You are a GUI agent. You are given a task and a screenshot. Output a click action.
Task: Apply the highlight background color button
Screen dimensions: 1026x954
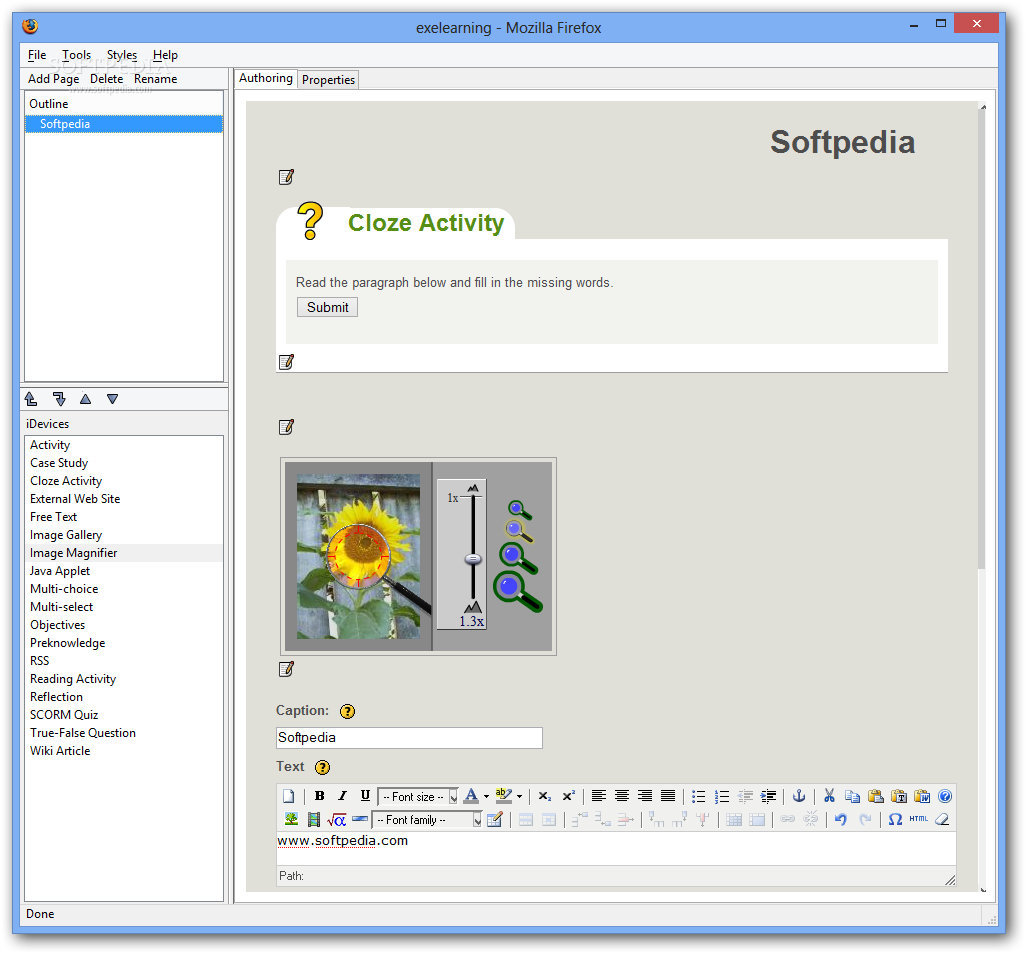503,796
